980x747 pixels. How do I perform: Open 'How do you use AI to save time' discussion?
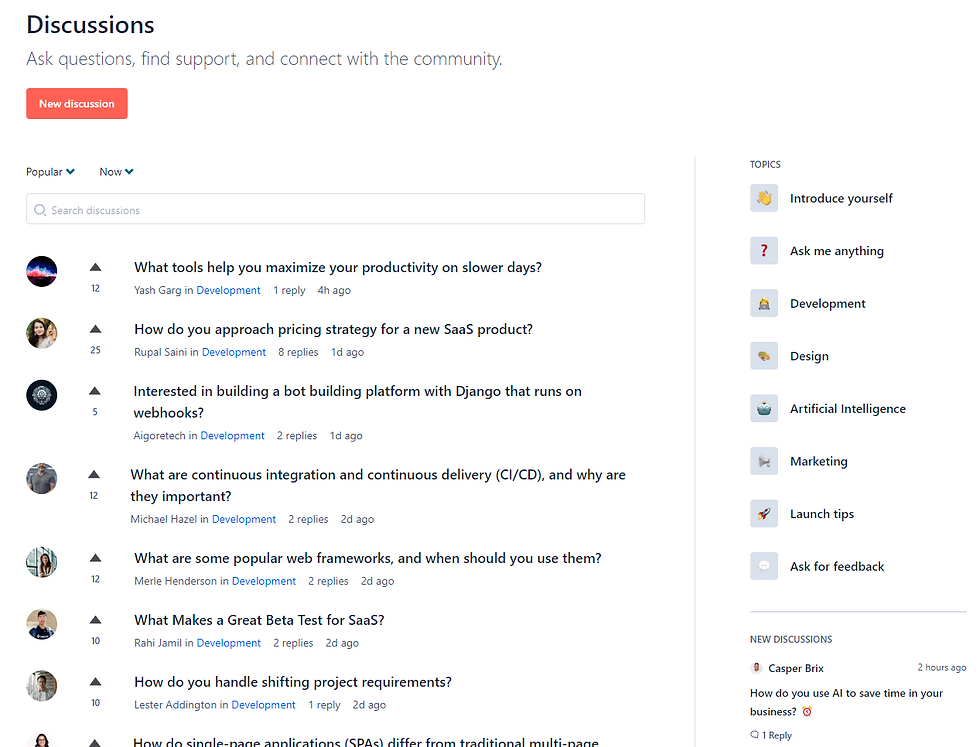coord(846,702)
